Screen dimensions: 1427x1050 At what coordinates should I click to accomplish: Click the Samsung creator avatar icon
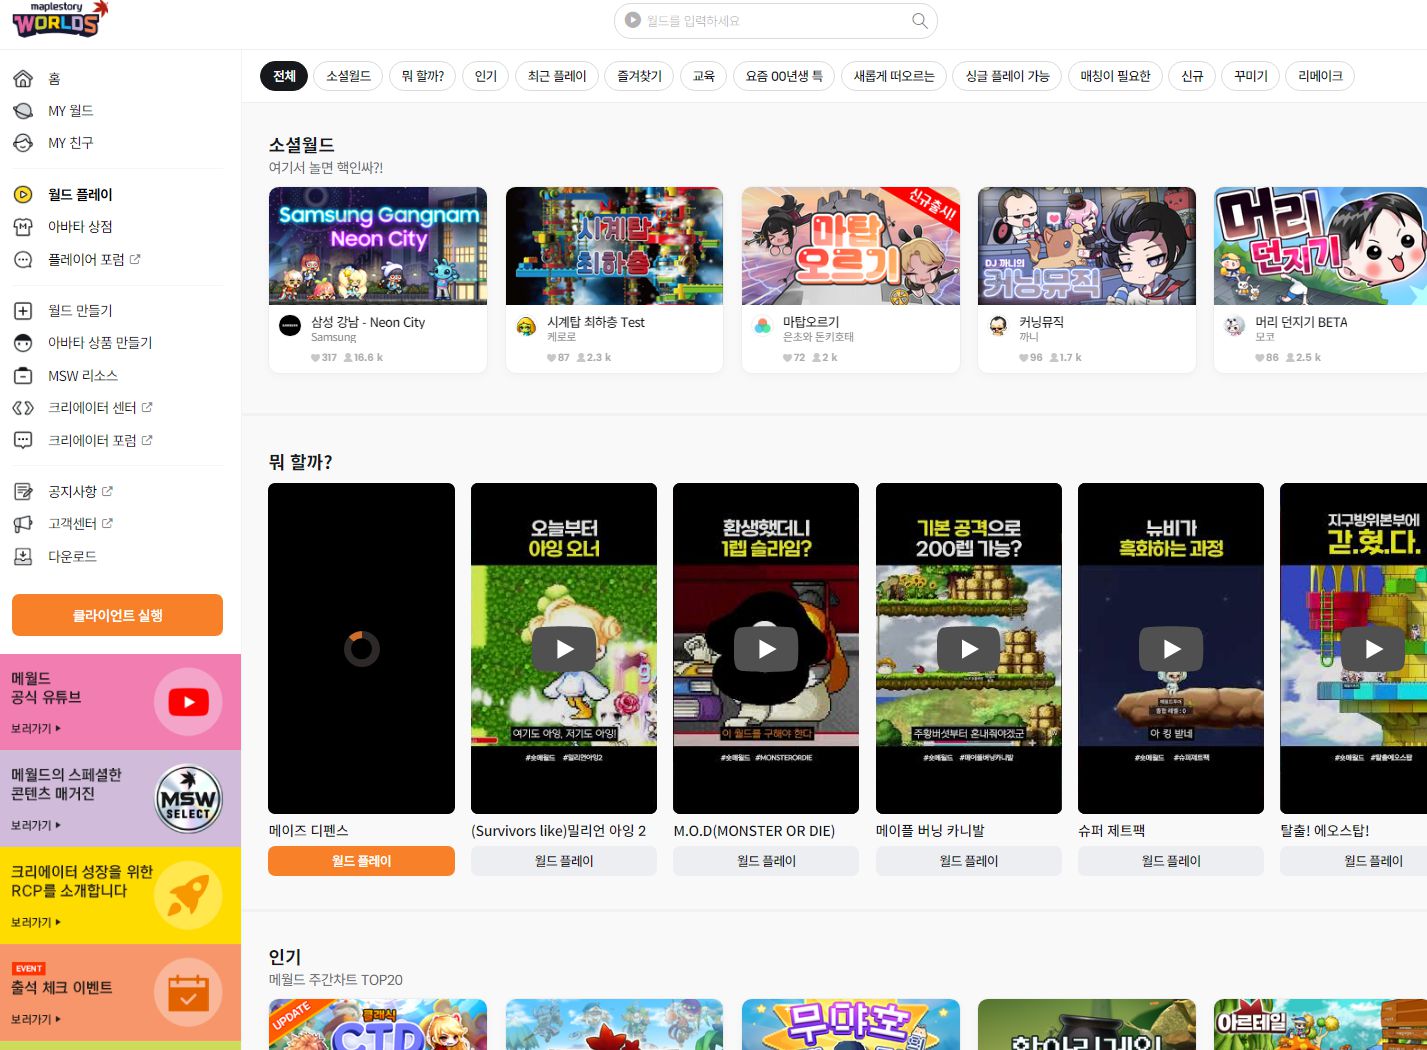click(x=290, y=326)
